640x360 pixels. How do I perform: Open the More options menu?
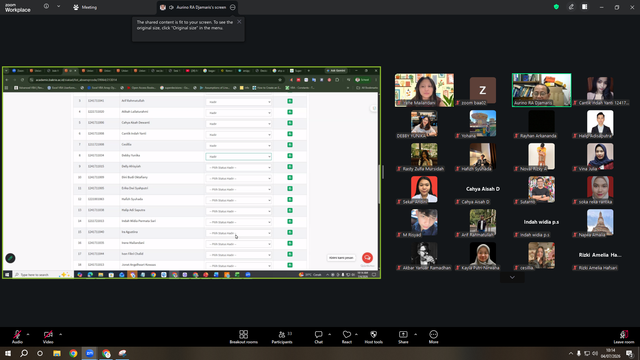click(433, 337)
